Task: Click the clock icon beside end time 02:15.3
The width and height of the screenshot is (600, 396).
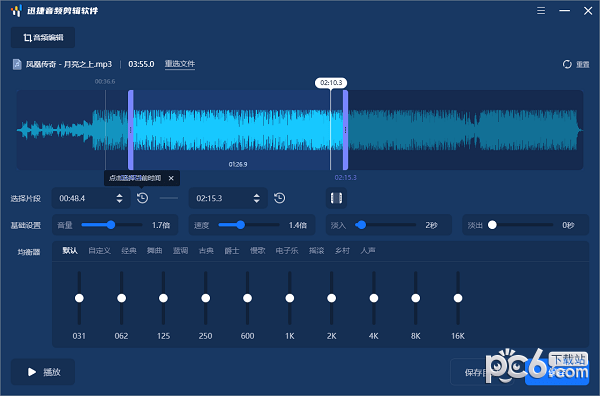Action: click(x=279, y=198)
